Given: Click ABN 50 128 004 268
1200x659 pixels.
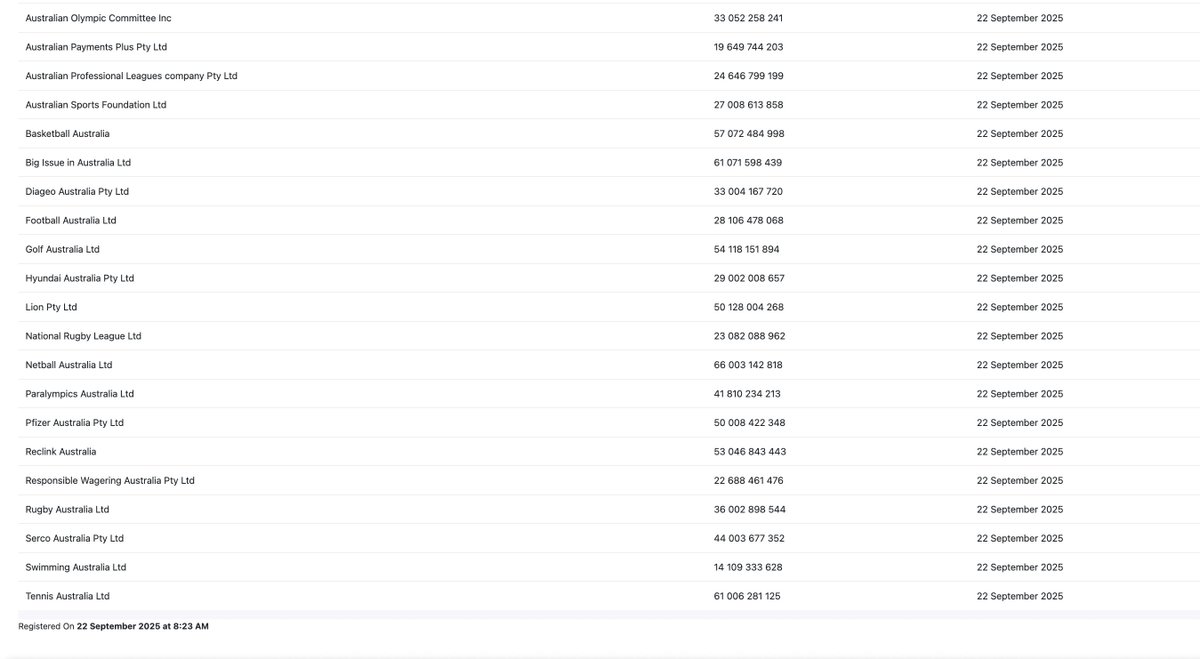Looking at the screenshot, I should click(x=749, y=308).
